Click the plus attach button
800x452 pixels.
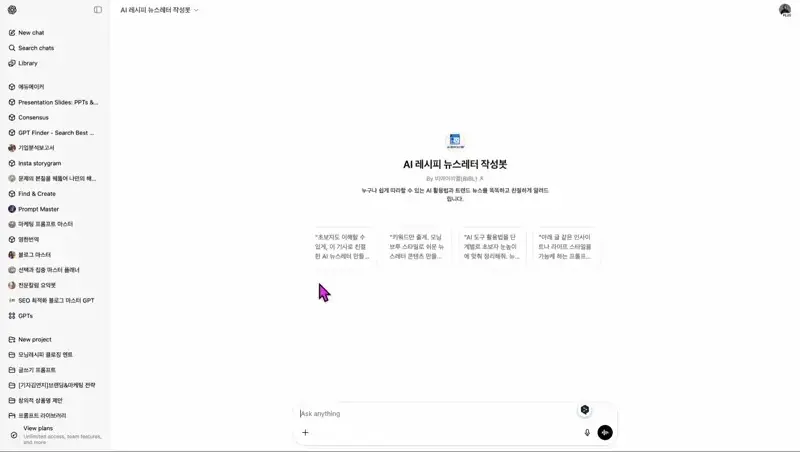pyautogui.click(x=305, y=433)
